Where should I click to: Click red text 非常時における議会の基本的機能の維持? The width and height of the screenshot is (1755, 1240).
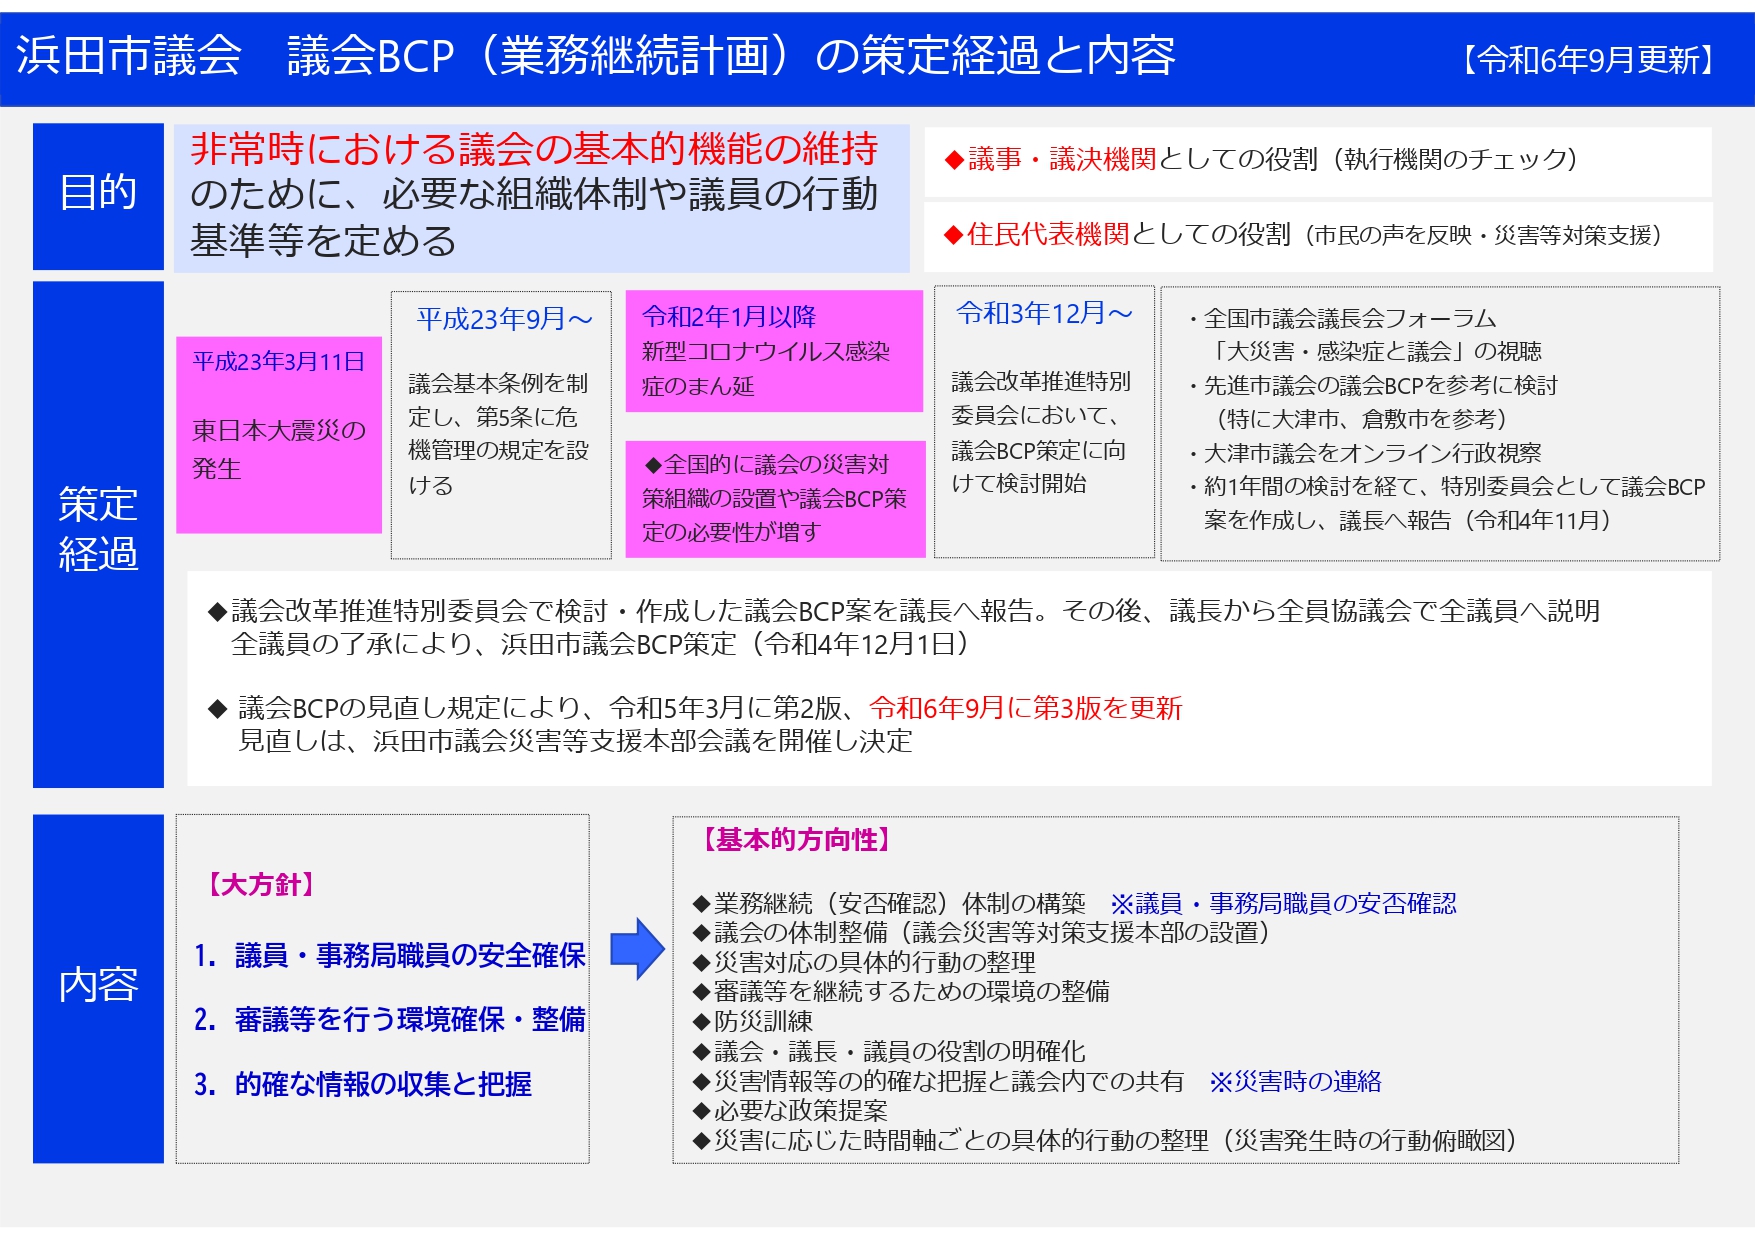pyautogui.click(x=534, y=149)
